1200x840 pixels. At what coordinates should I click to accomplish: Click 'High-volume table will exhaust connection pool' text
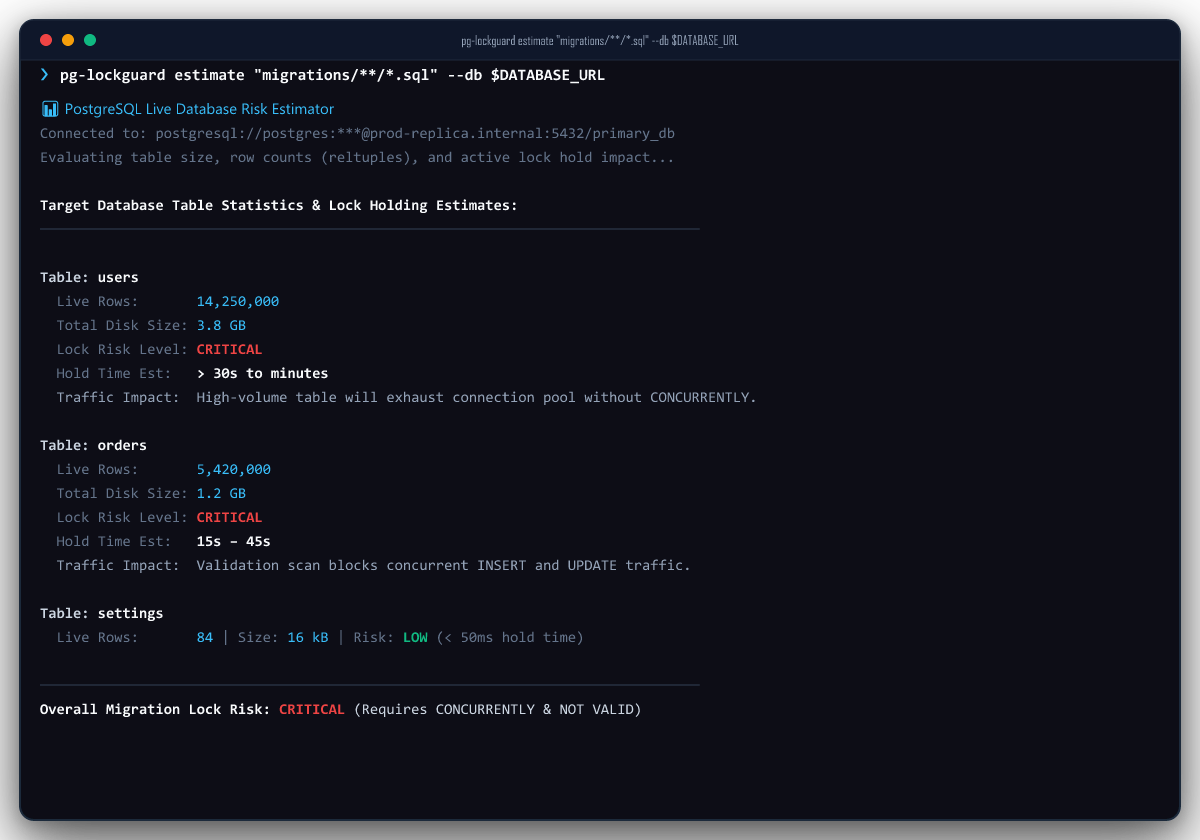(476, 397)
